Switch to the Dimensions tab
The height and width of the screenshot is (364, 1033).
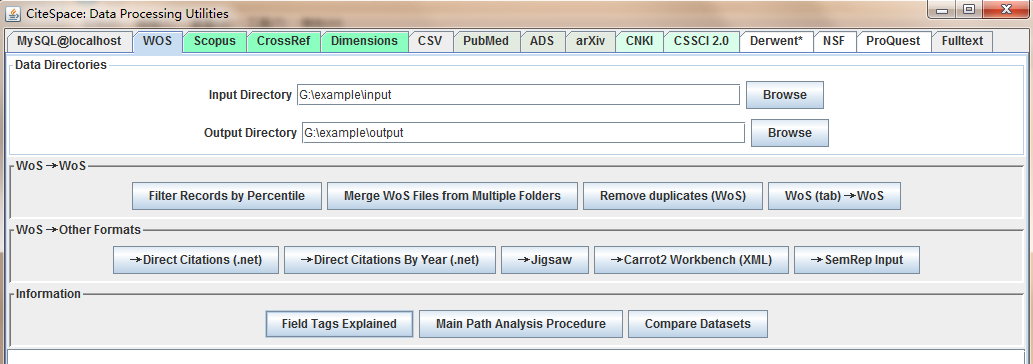point(364,41)
